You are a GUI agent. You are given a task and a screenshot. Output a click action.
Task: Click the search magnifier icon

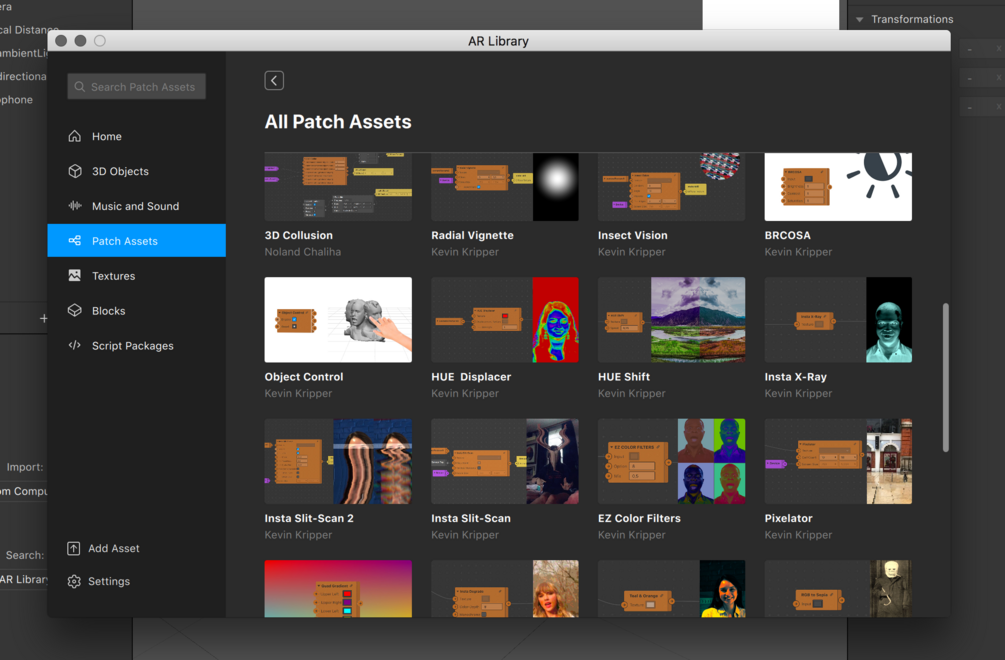pyautogui.click(x=79, y=87)
